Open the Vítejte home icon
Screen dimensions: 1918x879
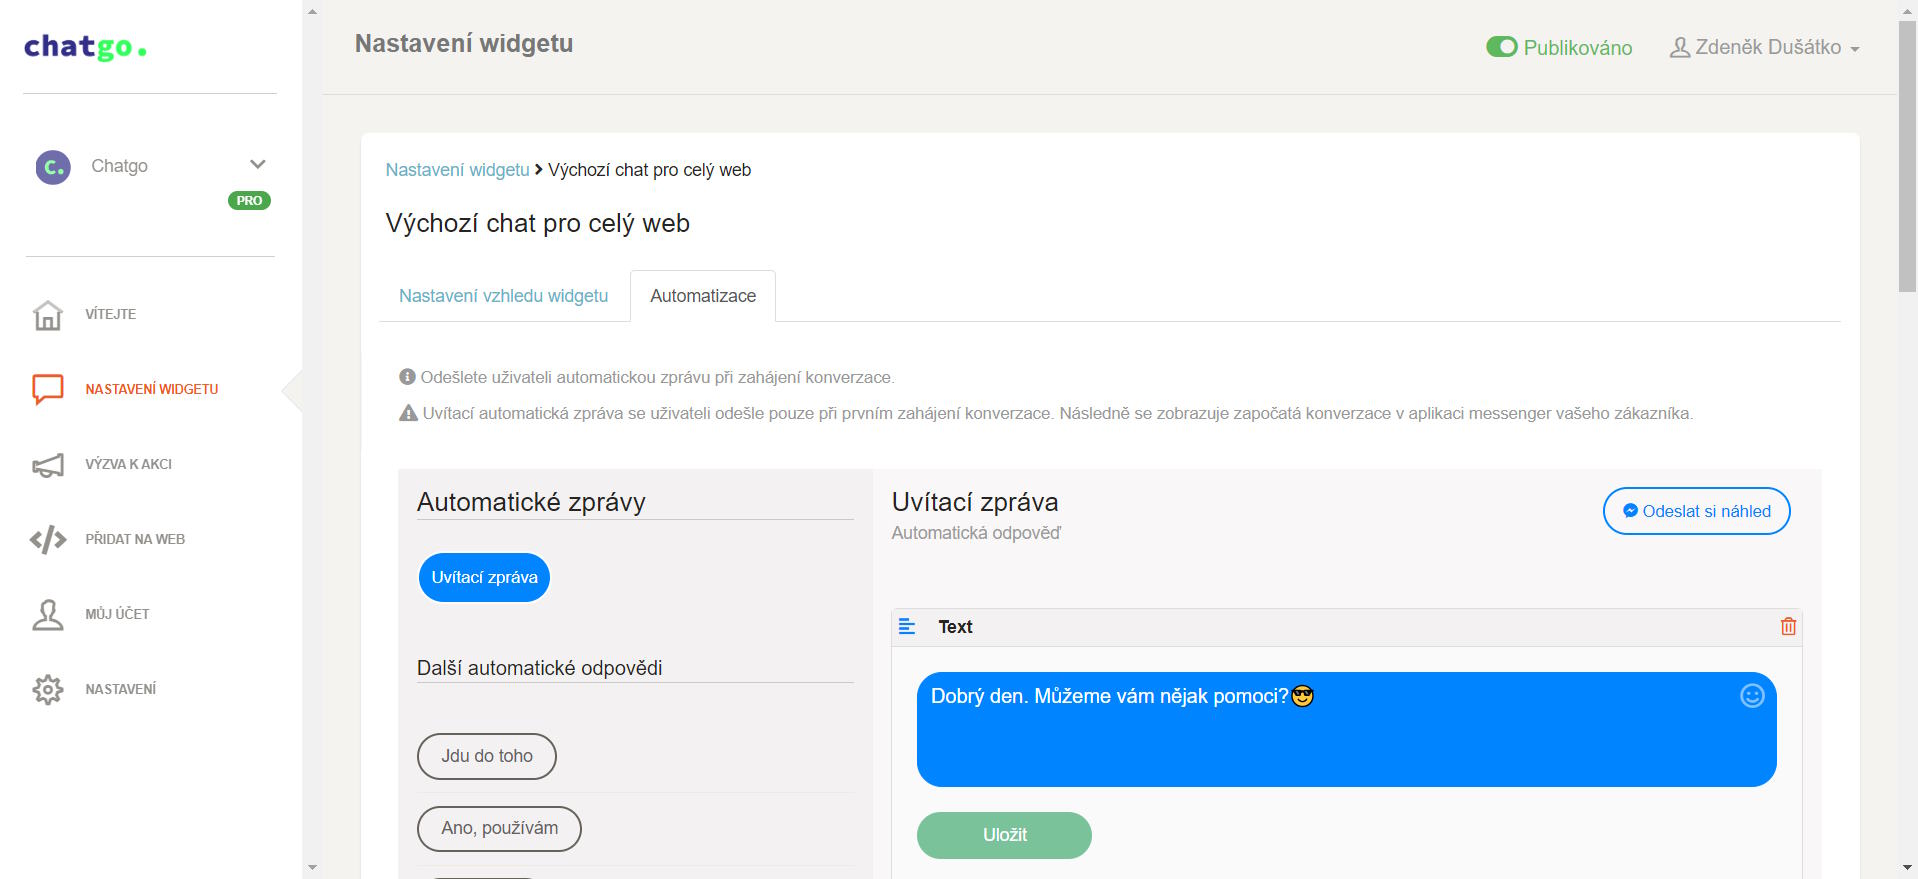(48, 315)
